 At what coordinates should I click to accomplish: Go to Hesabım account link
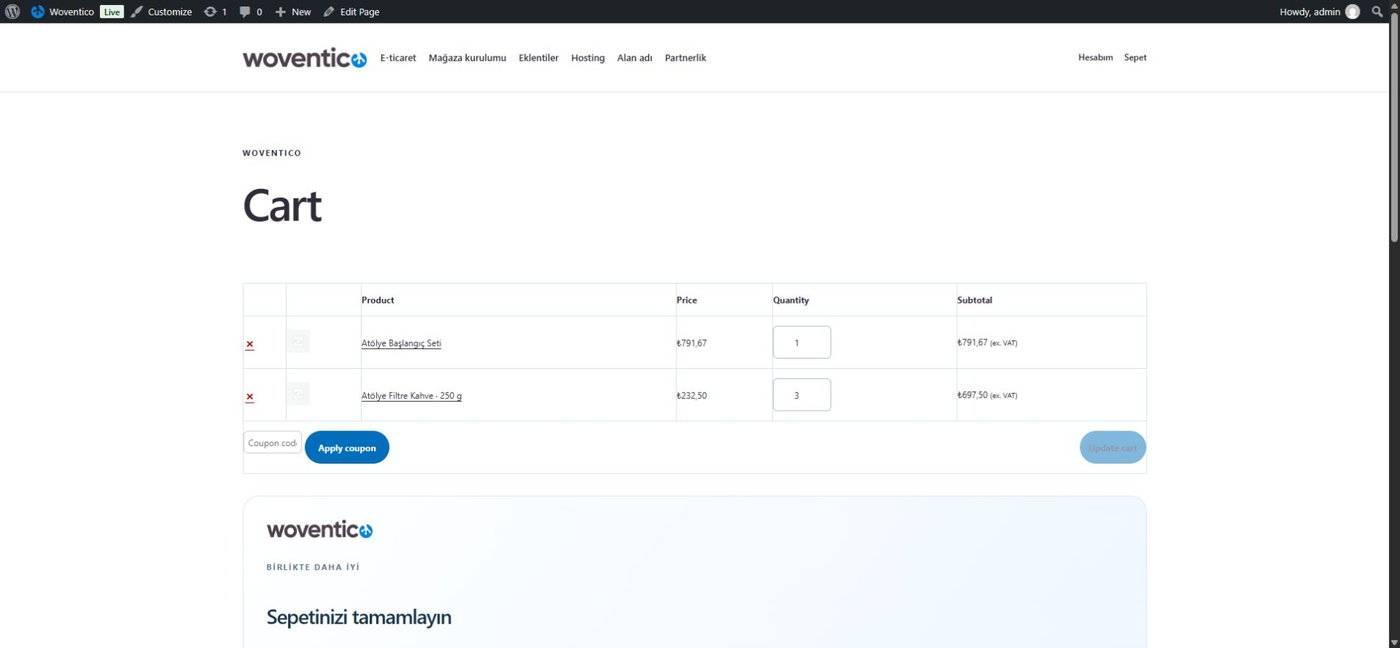point(1095,58)
